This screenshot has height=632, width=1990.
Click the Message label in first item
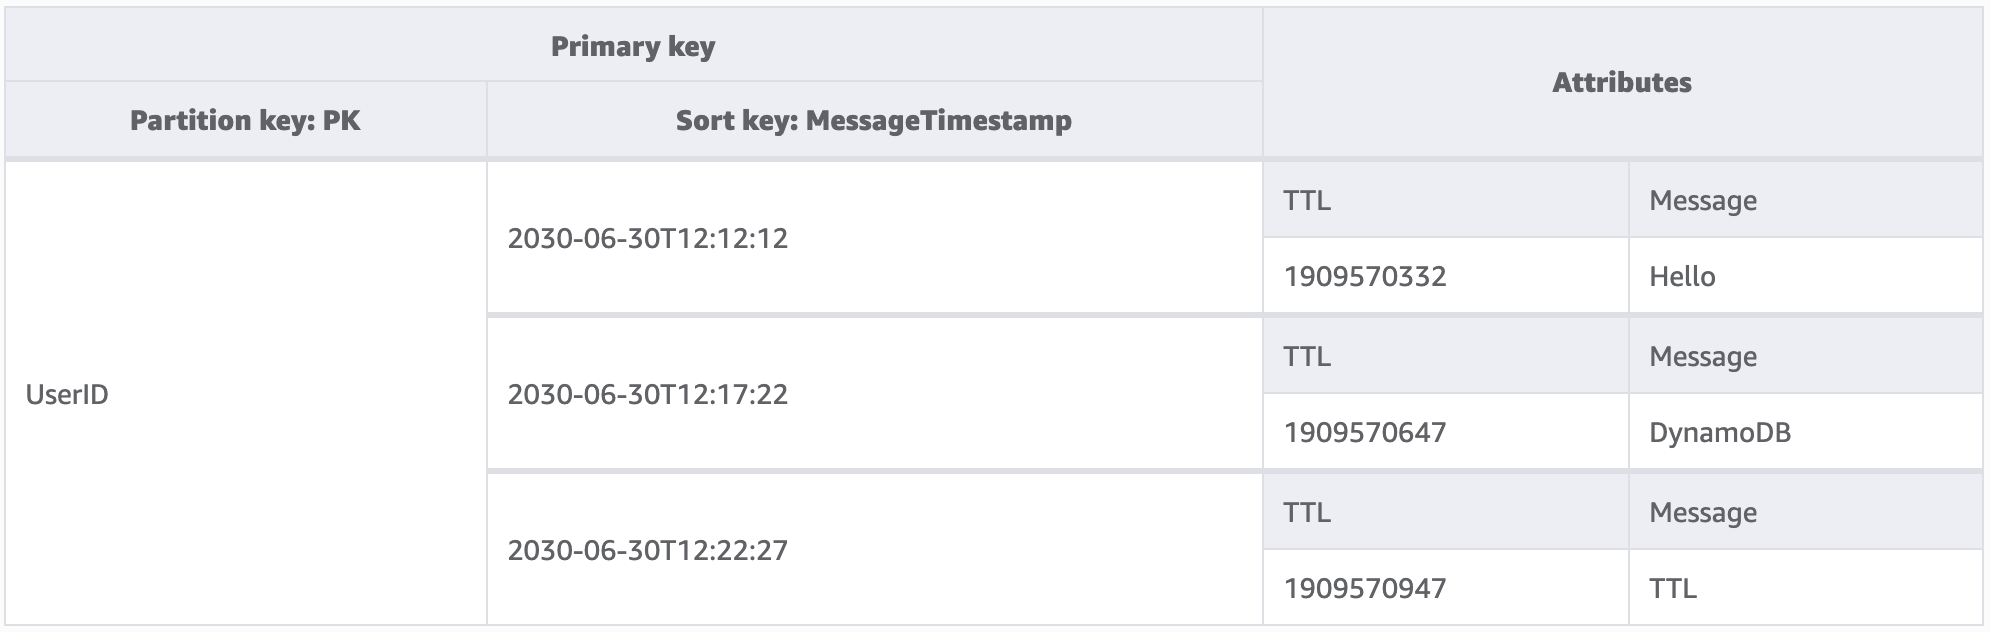pyautogui.click(x=1703, y=200)
